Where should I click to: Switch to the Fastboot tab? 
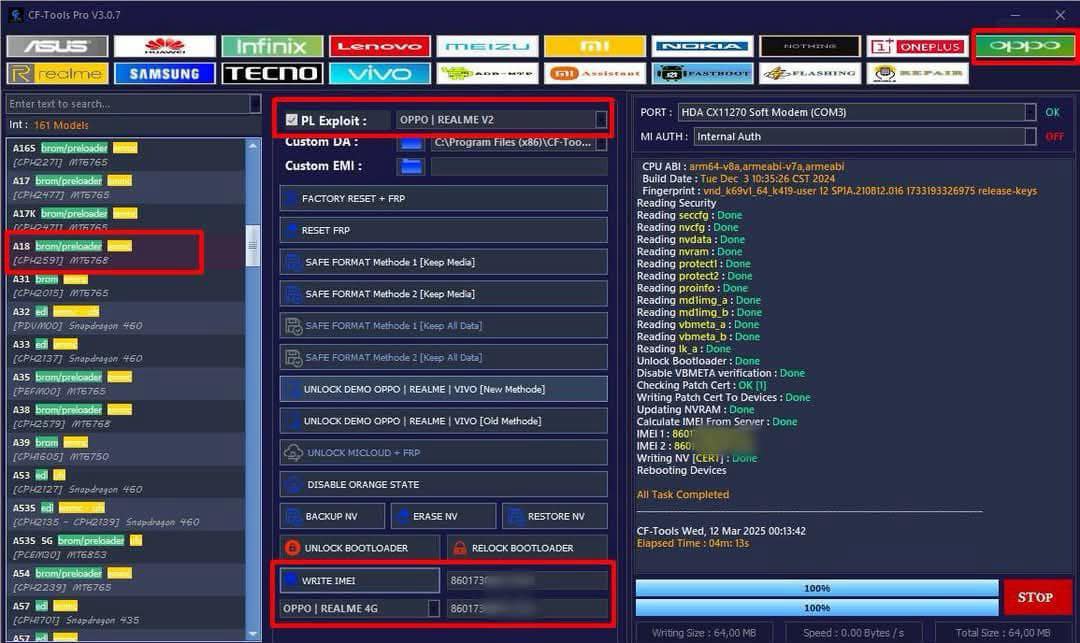[703, 73]
